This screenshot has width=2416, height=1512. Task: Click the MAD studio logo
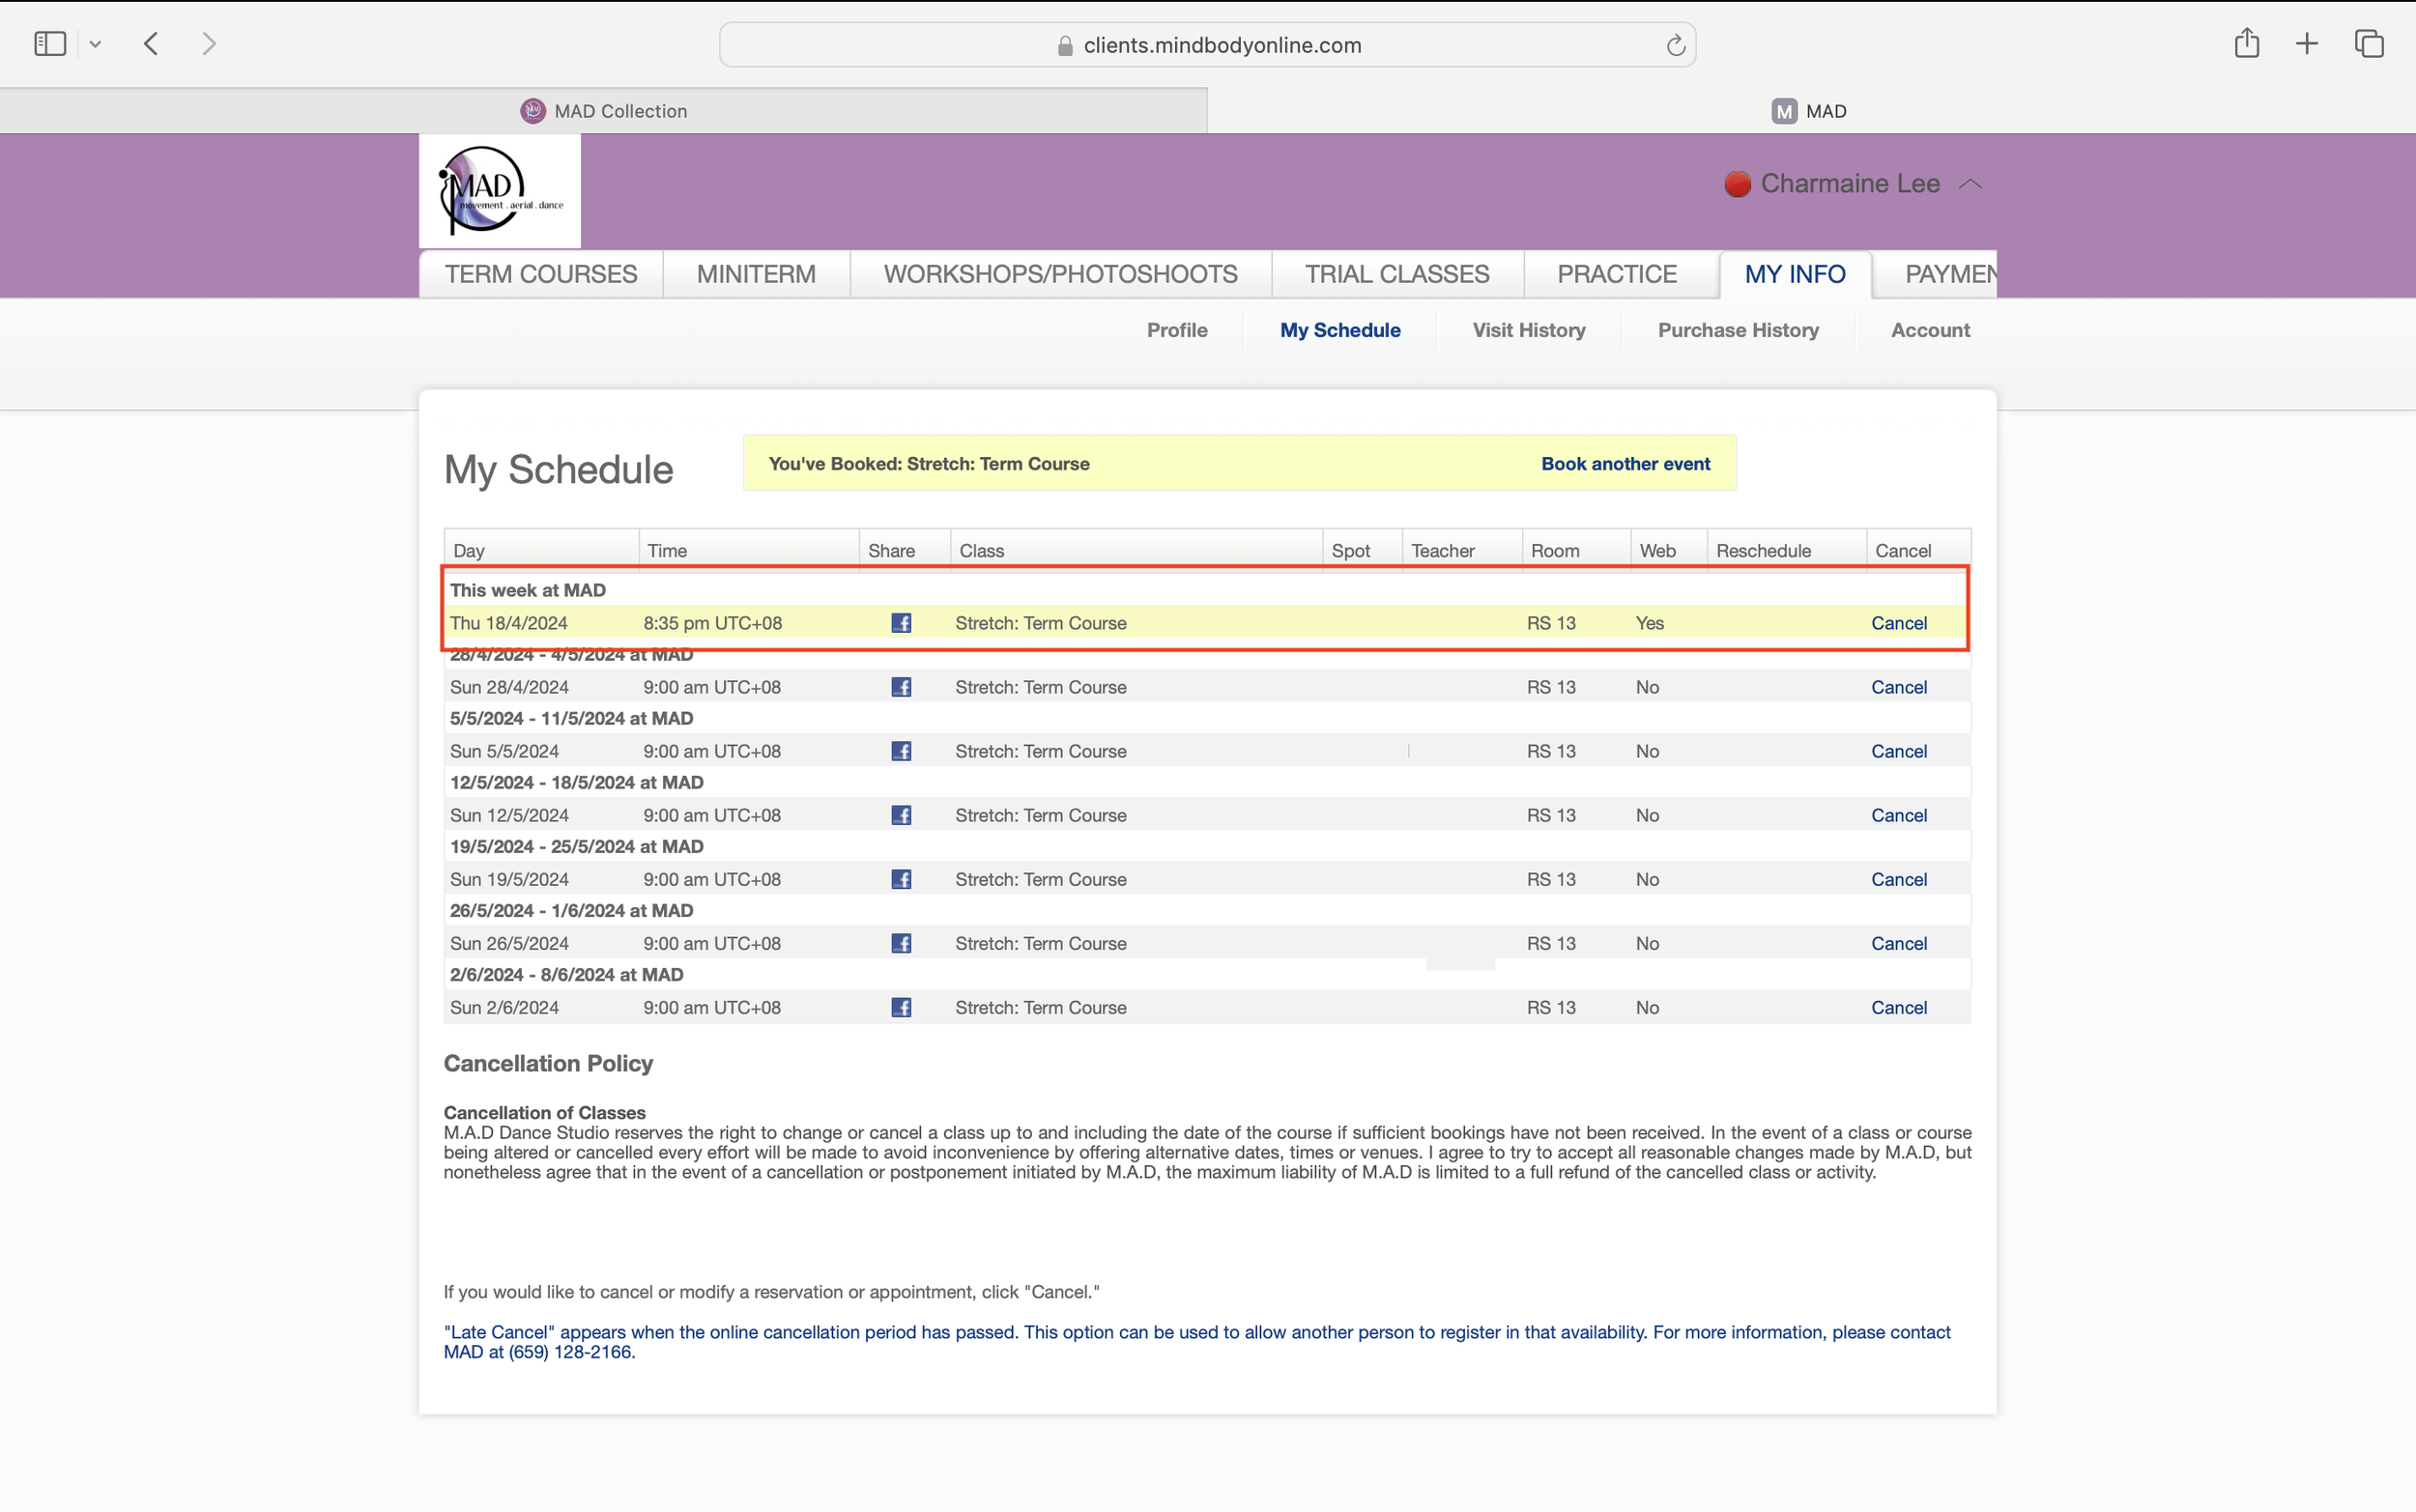point(500,191)
